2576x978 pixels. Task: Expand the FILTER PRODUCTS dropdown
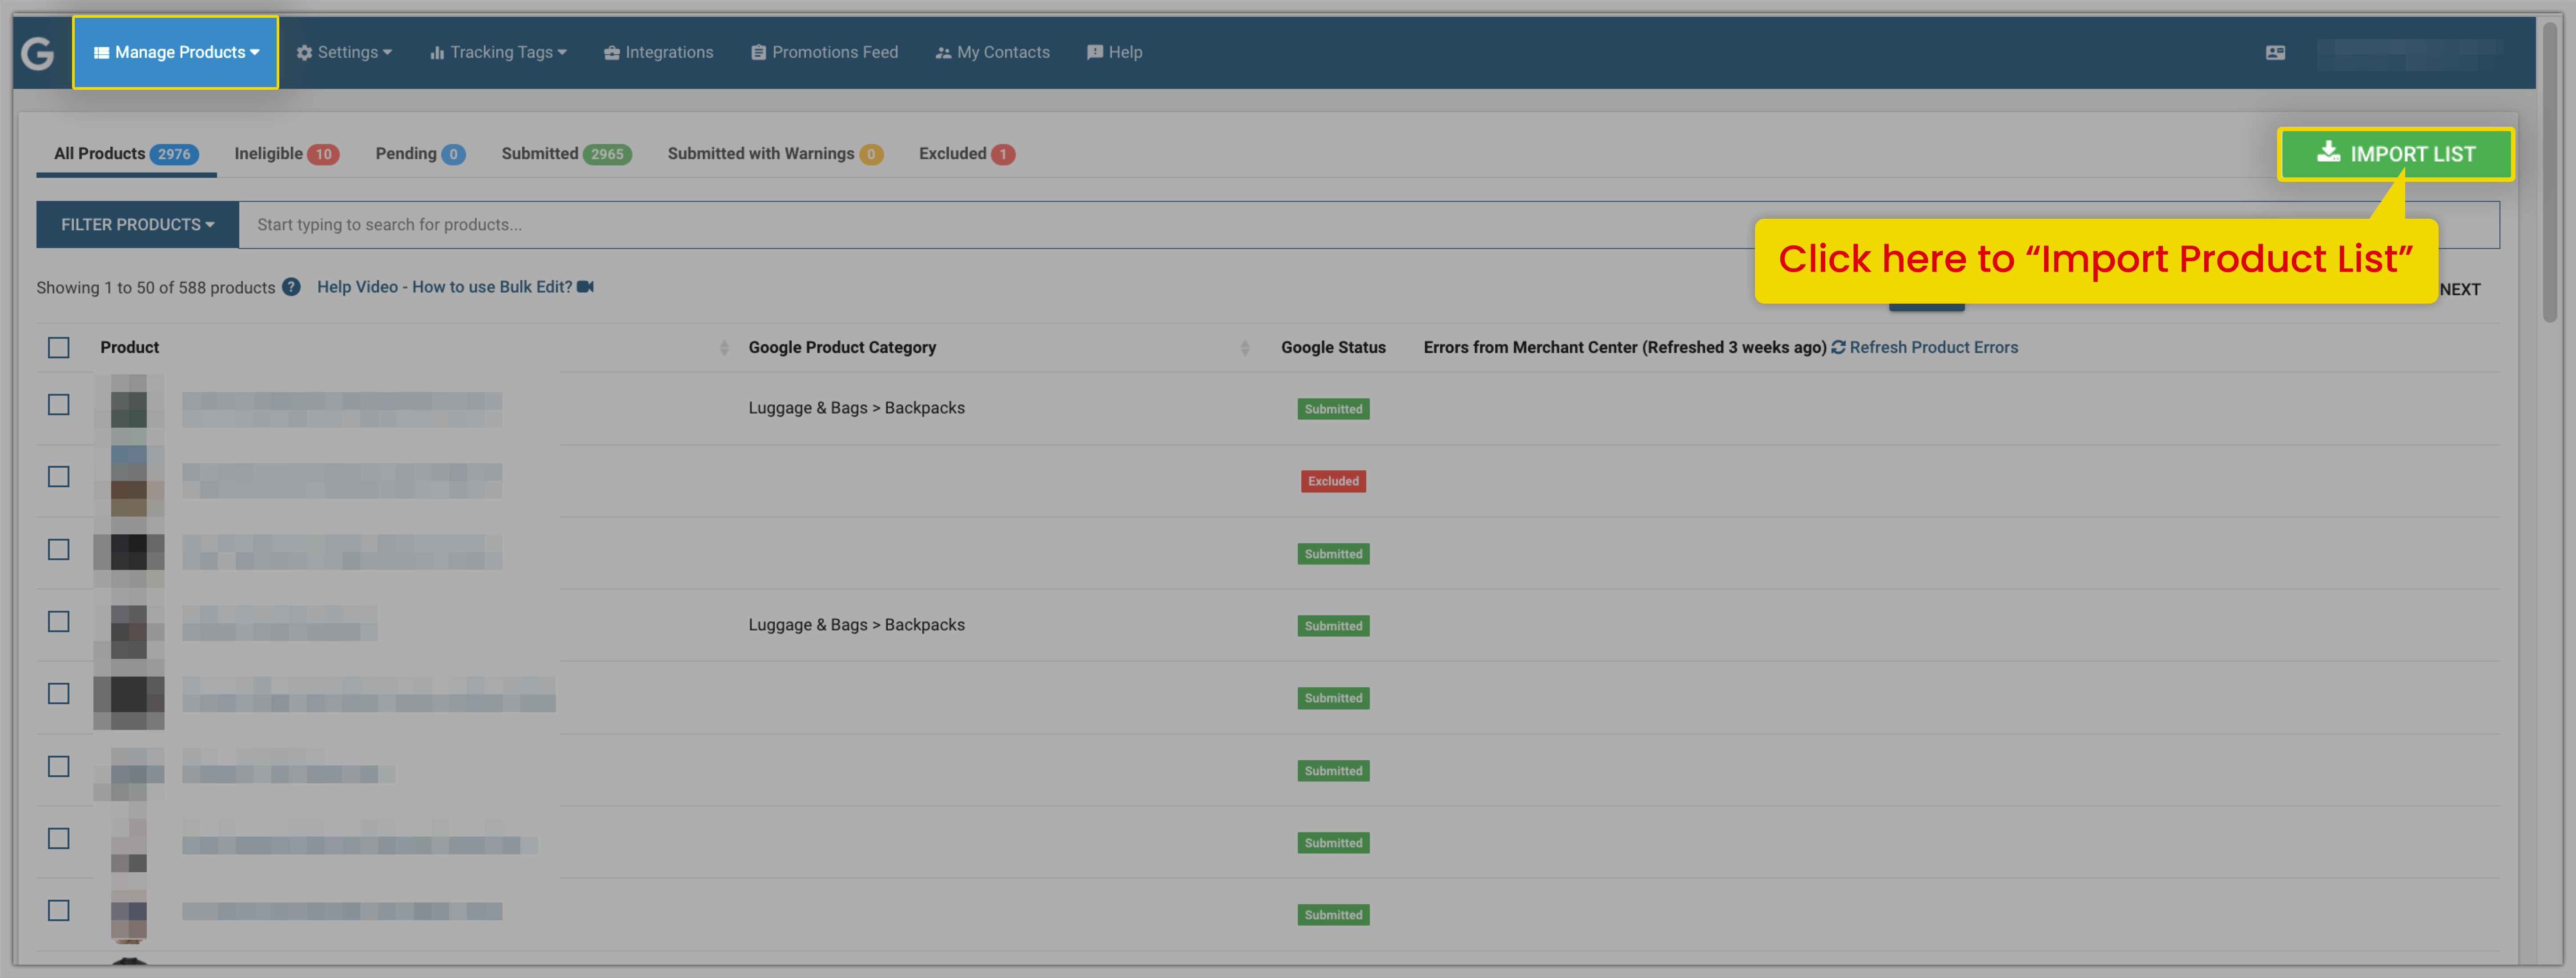[x=138, y=225]
